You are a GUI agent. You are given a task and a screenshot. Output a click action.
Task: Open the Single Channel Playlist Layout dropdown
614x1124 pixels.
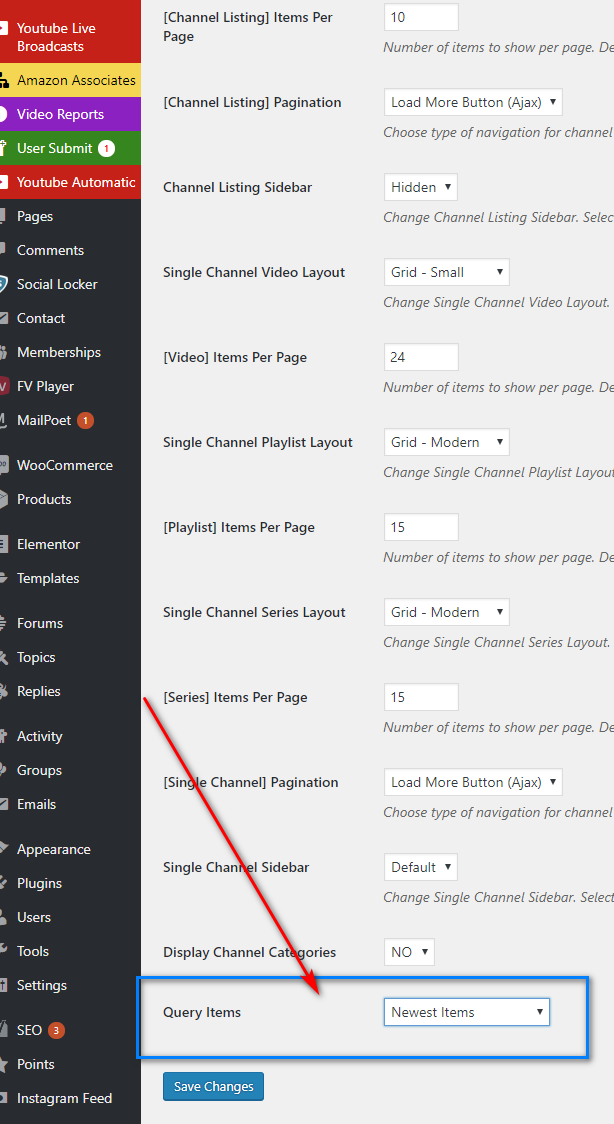point(446,442)
